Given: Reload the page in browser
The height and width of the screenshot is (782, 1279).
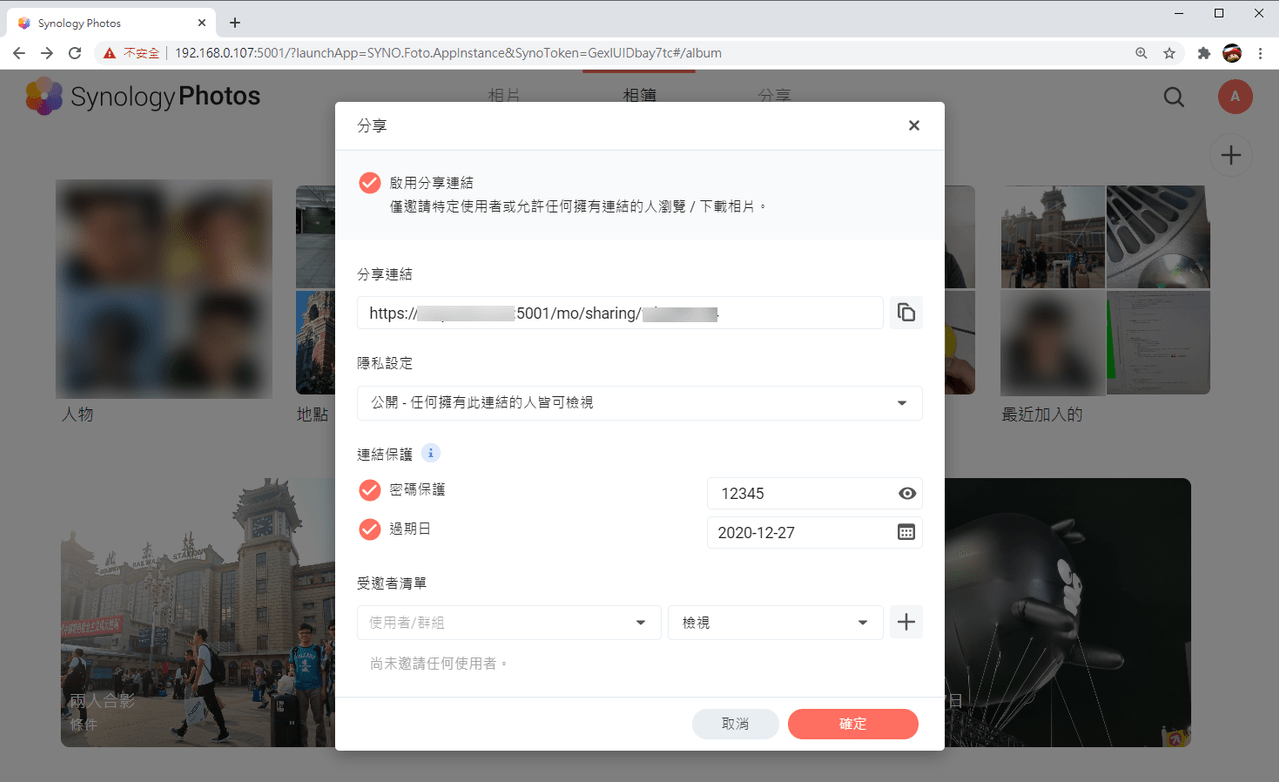Looking at the screenshot, I should 75,53.
